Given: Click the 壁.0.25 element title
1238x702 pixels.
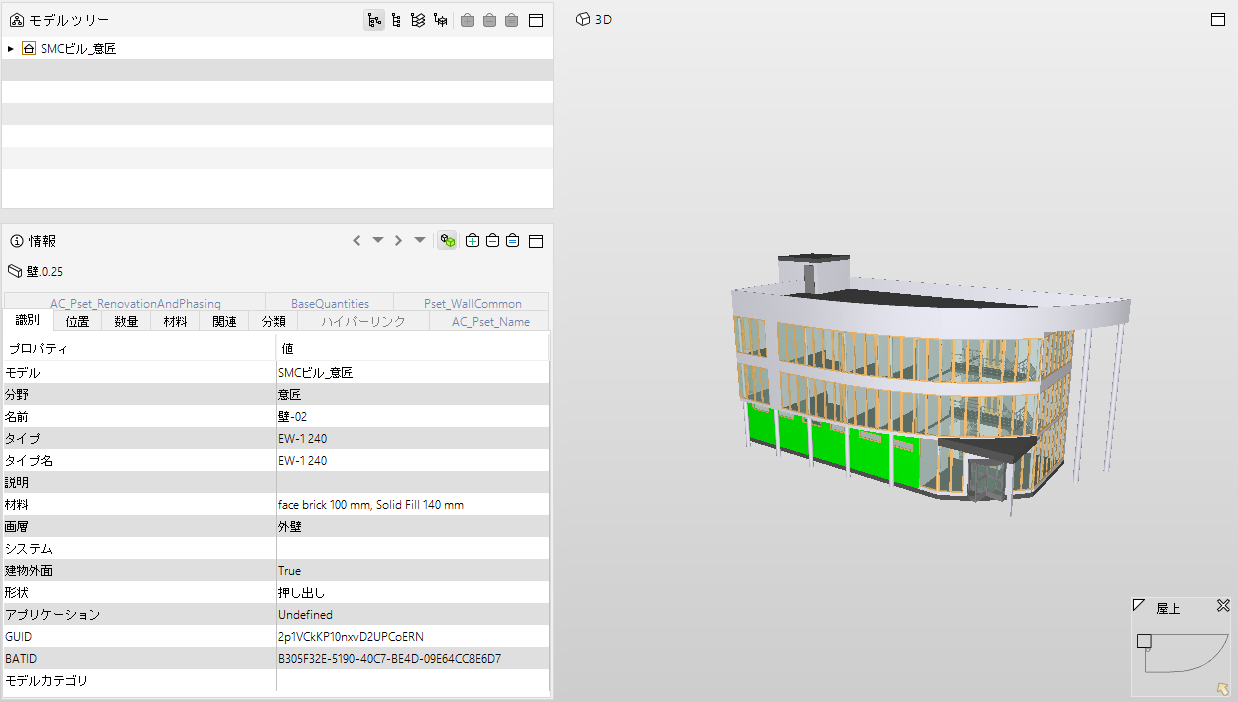Looking at the screenshot, I should pyautogui.click(x=44, y=271).
